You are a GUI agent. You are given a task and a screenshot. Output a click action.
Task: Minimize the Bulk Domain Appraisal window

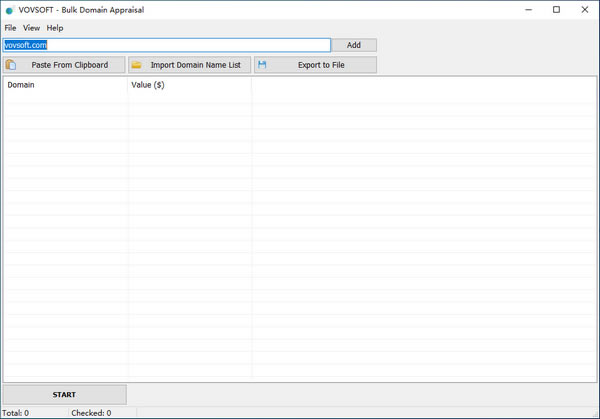[528, 10]
